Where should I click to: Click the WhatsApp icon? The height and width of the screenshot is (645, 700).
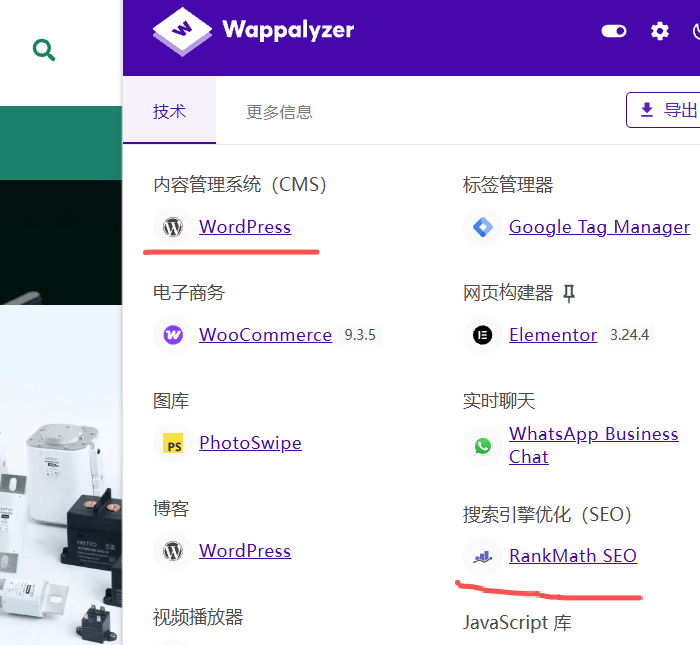(483, 445)
